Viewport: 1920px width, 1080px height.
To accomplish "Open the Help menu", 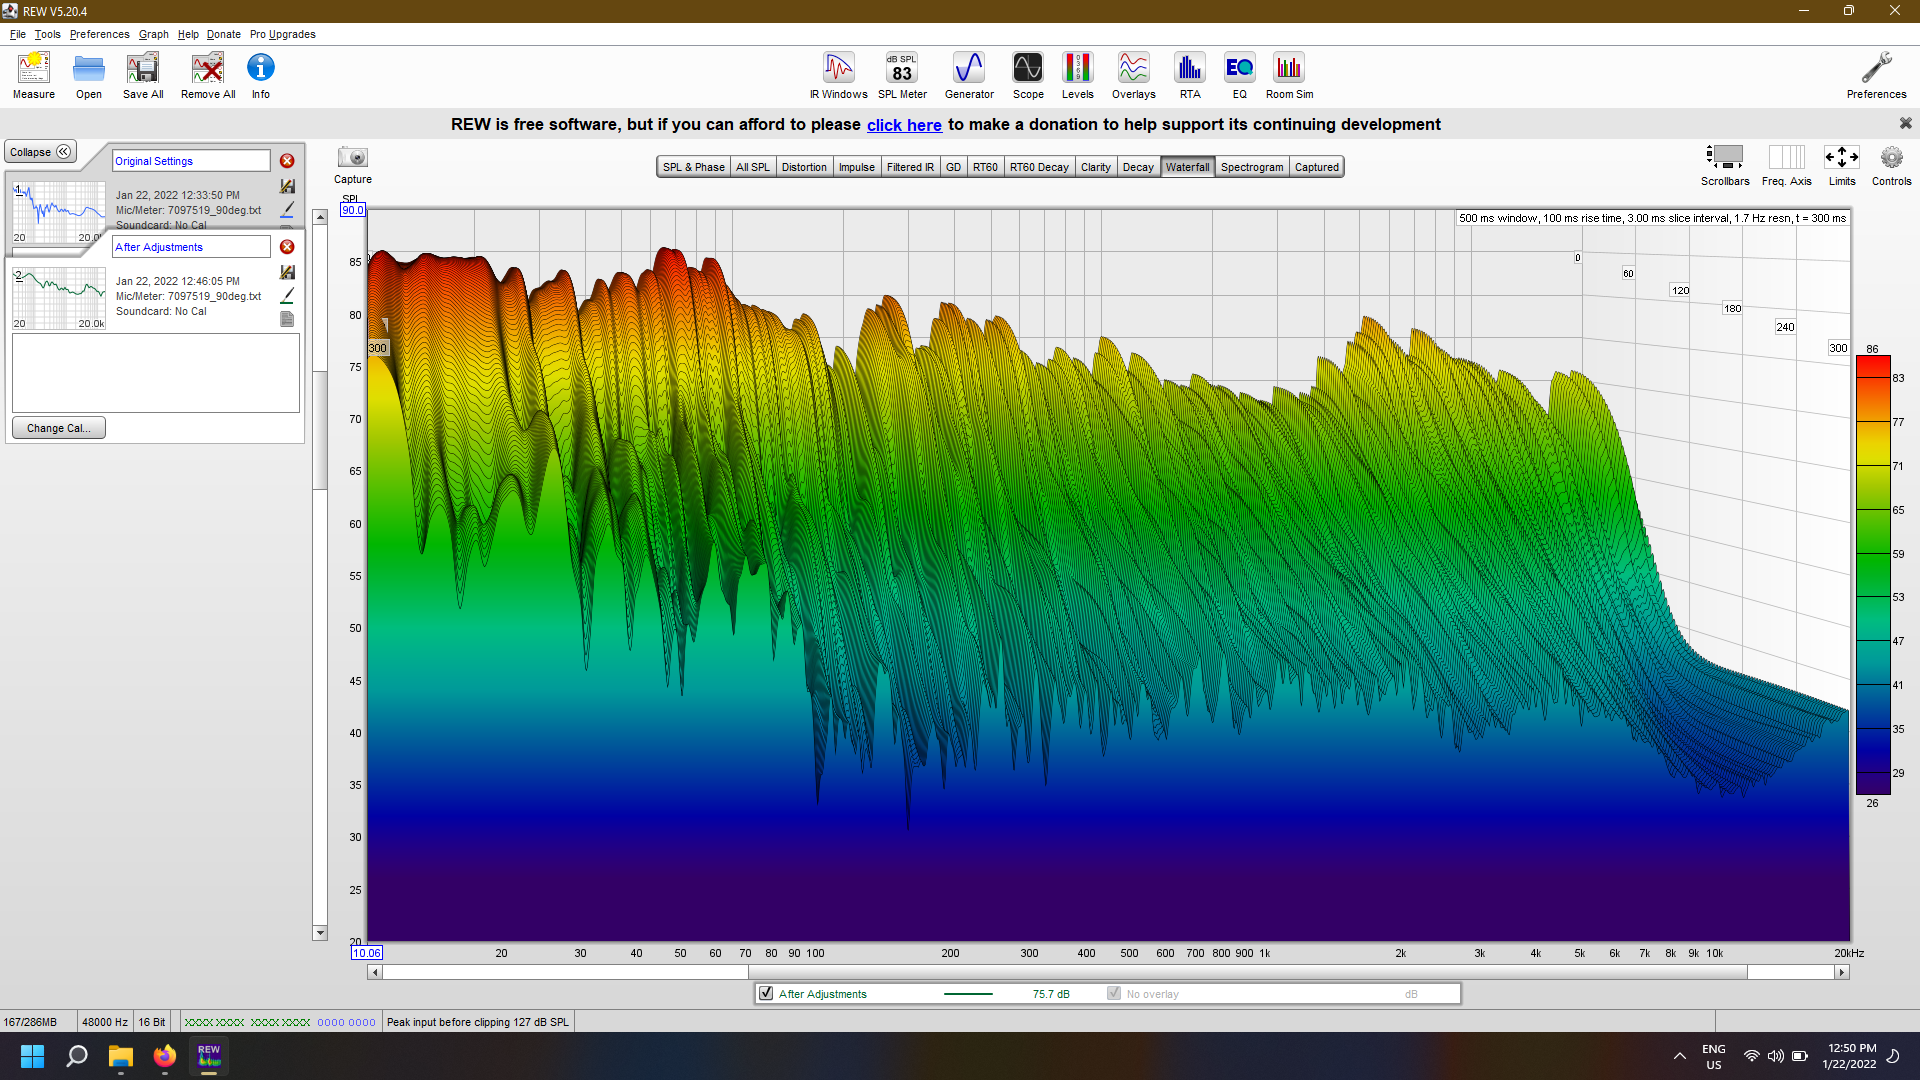I will [x=188, y=34].
